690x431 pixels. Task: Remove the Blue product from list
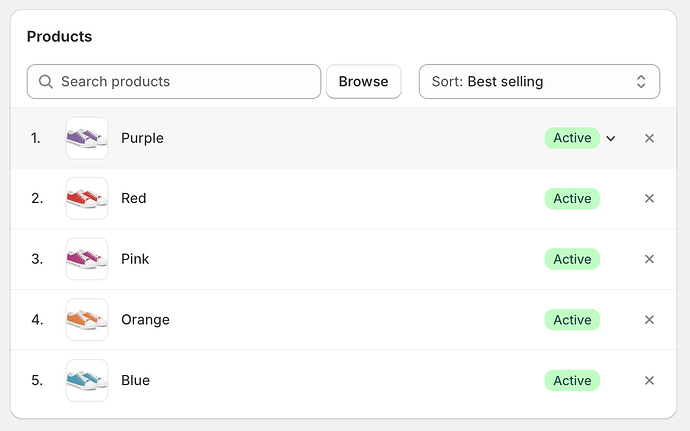click(649, 380)
